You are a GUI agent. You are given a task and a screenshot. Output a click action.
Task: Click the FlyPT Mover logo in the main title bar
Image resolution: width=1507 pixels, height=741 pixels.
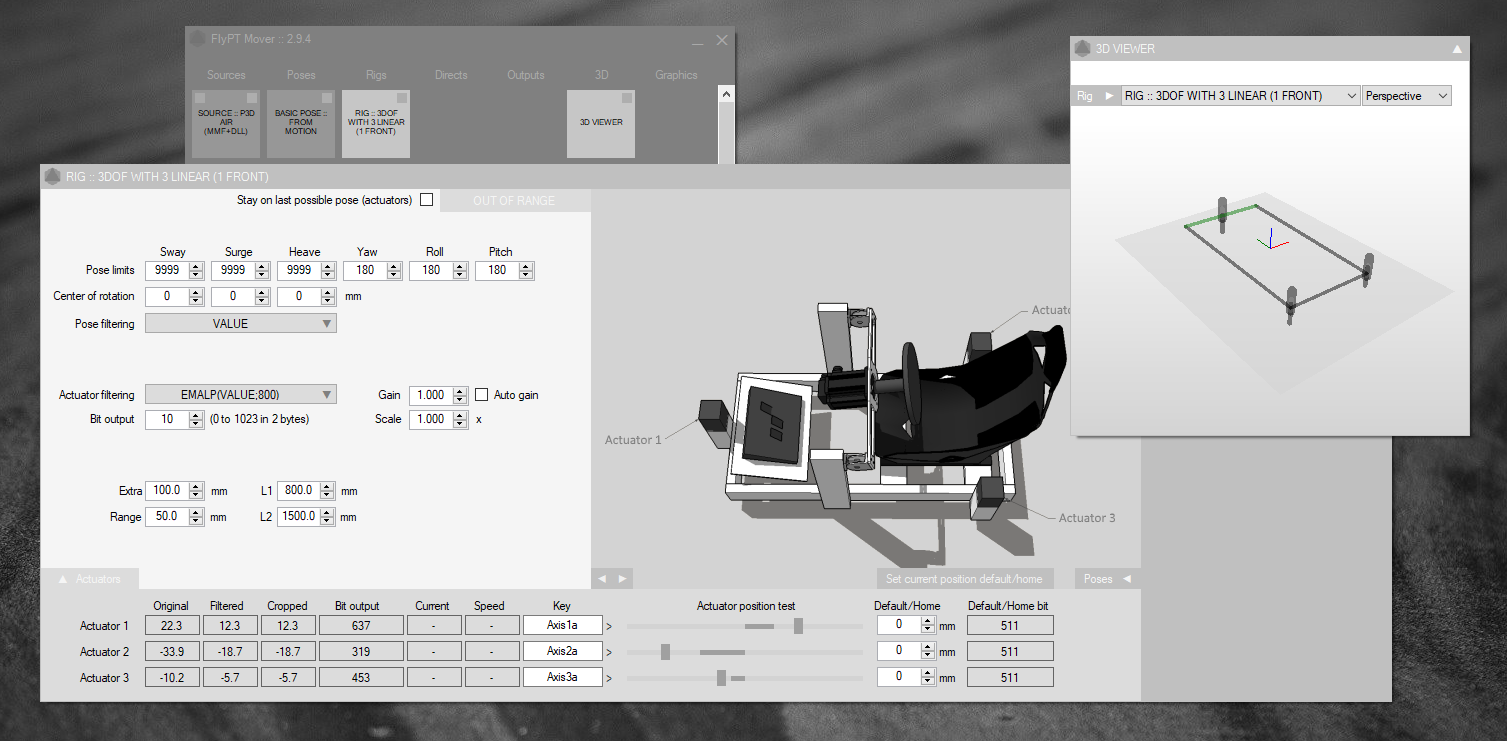196,39
